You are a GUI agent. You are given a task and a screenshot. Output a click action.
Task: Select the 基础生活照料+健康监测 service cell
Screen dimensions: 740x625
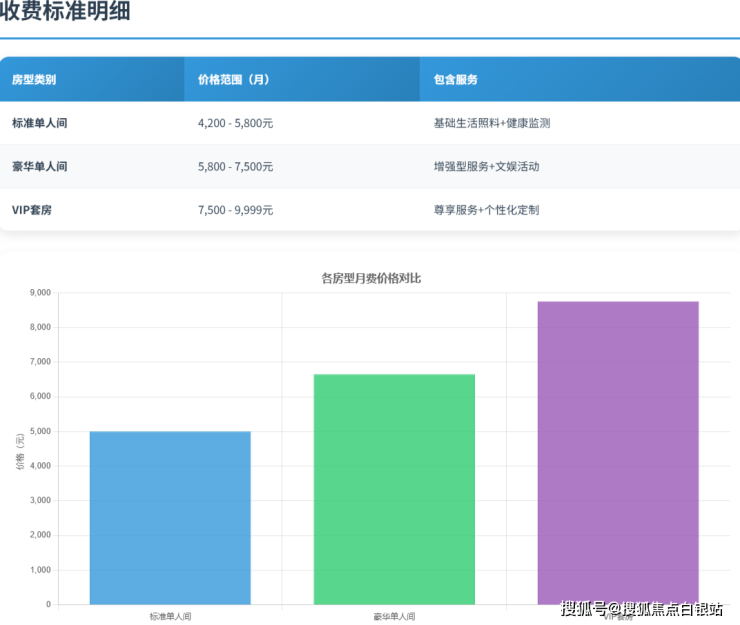click(491, 123)
